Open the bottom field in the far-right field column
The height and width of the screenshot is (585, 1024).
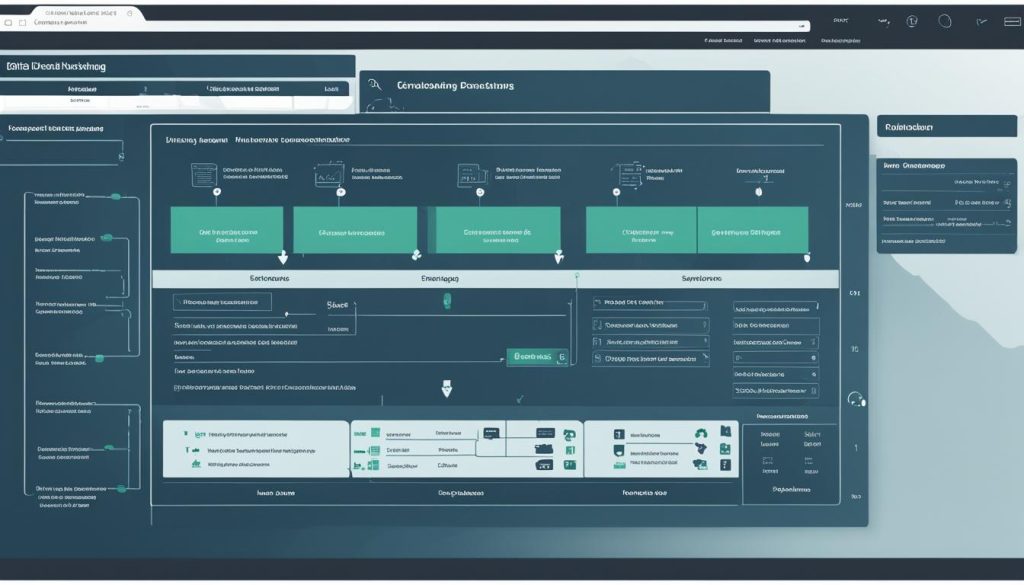click(776, 390)
